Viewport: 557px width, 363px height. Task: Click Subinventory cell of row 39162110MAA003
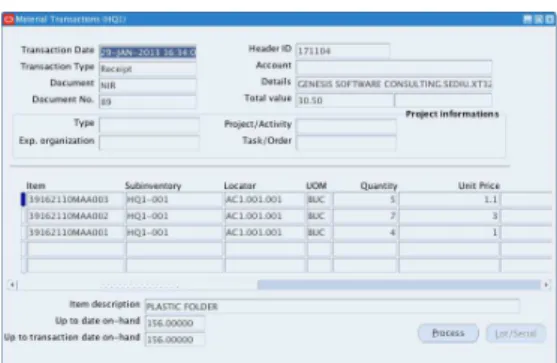coord(174,199)
